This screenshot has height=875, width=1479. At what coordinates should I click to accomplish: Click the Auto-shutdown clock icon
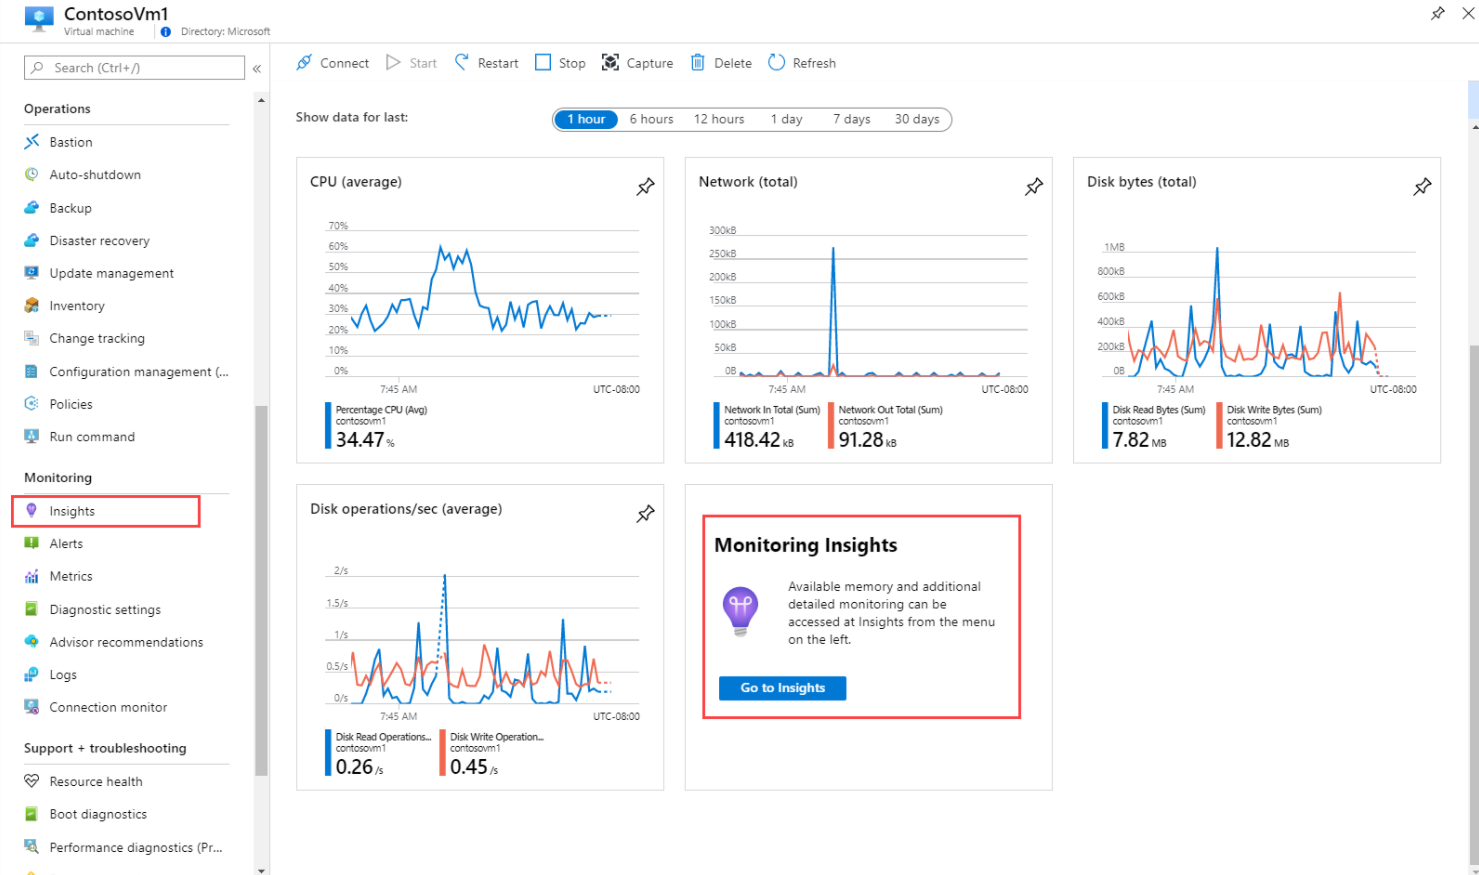(32, 175)
